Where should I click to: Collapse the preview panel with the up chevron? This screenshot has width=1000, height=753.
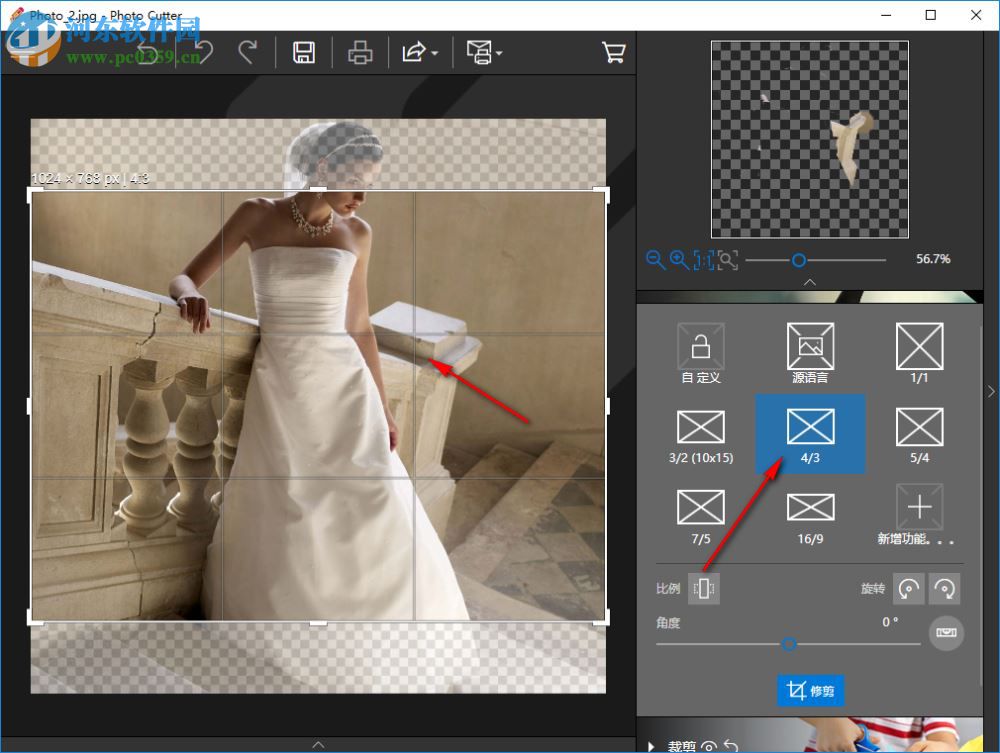pyautogui.click(x=810, y=282)
